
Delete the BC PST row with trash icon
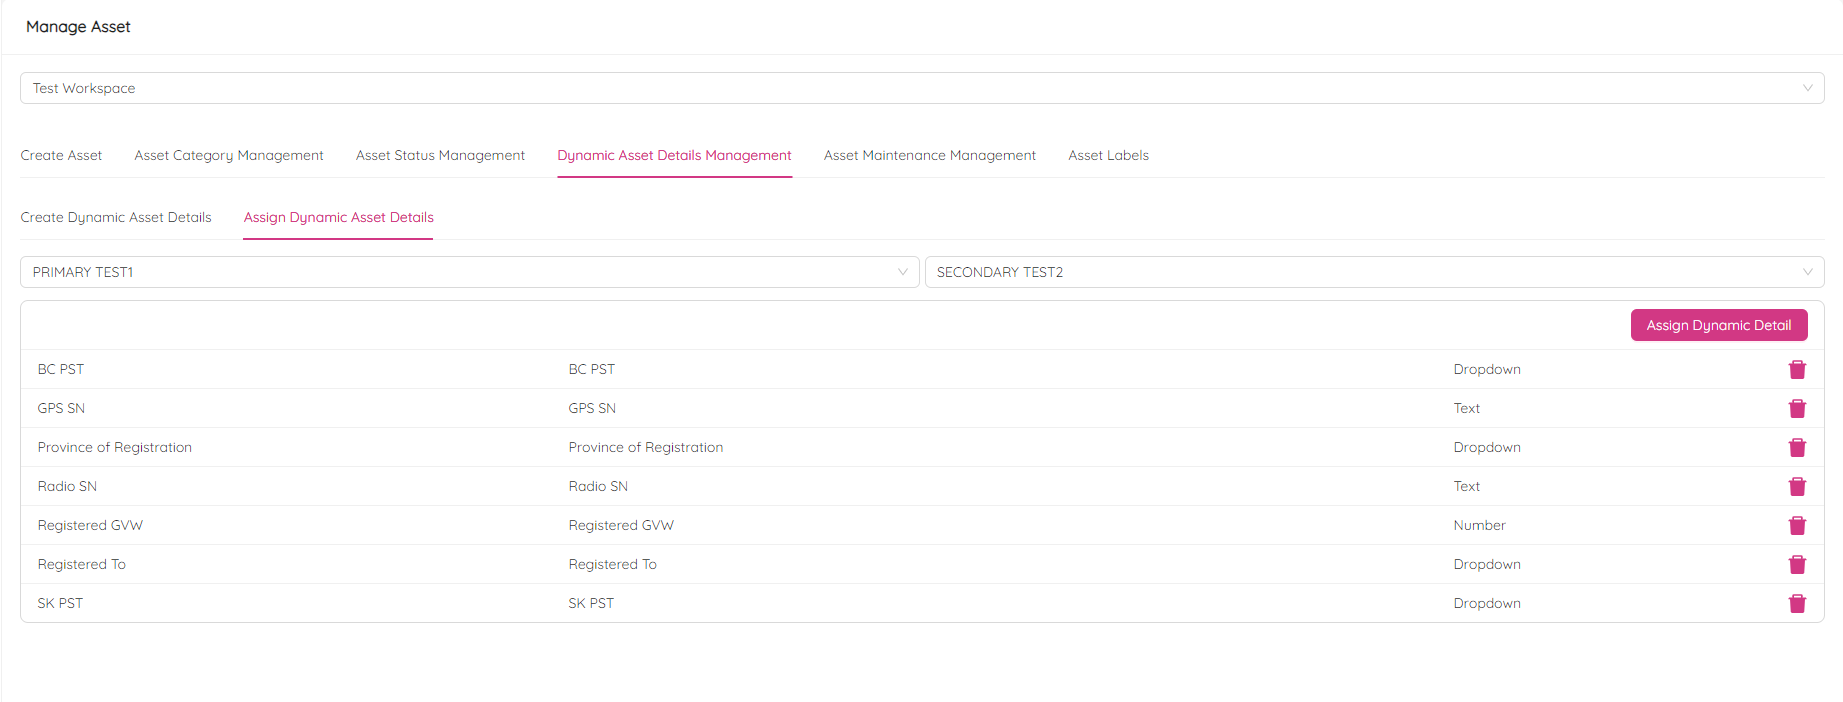point(1796,370)
